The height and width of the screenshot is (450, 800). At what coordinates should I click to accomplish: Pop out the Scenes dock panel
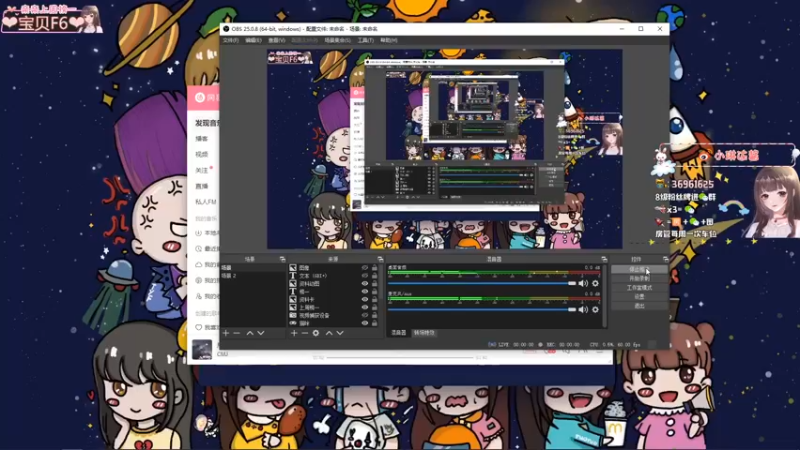point(282,259)
